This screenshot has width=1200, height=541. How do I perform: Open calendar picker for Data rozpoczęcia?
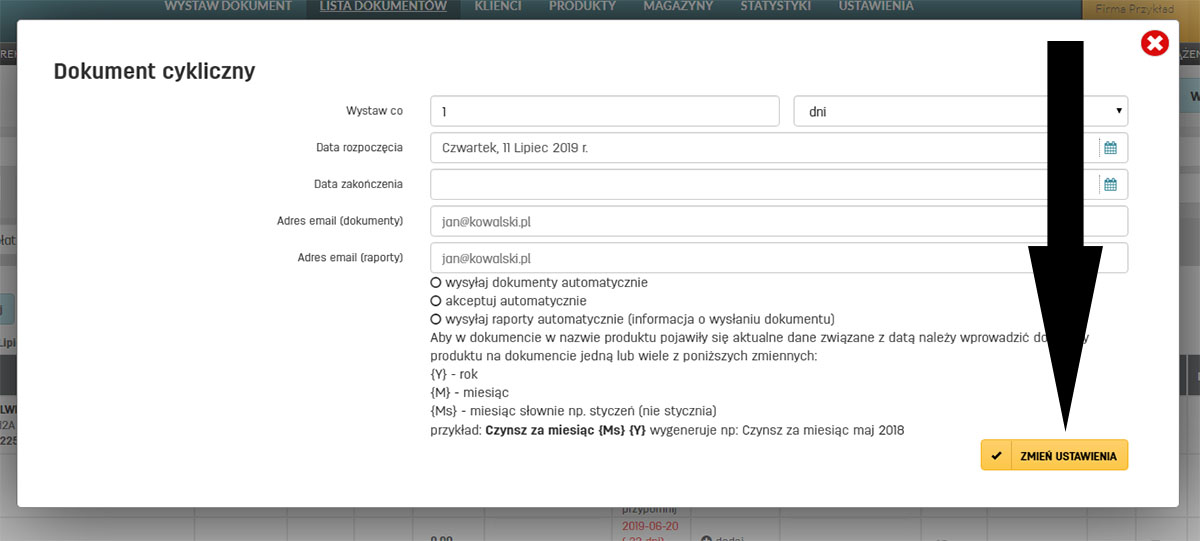[1110, 148]
